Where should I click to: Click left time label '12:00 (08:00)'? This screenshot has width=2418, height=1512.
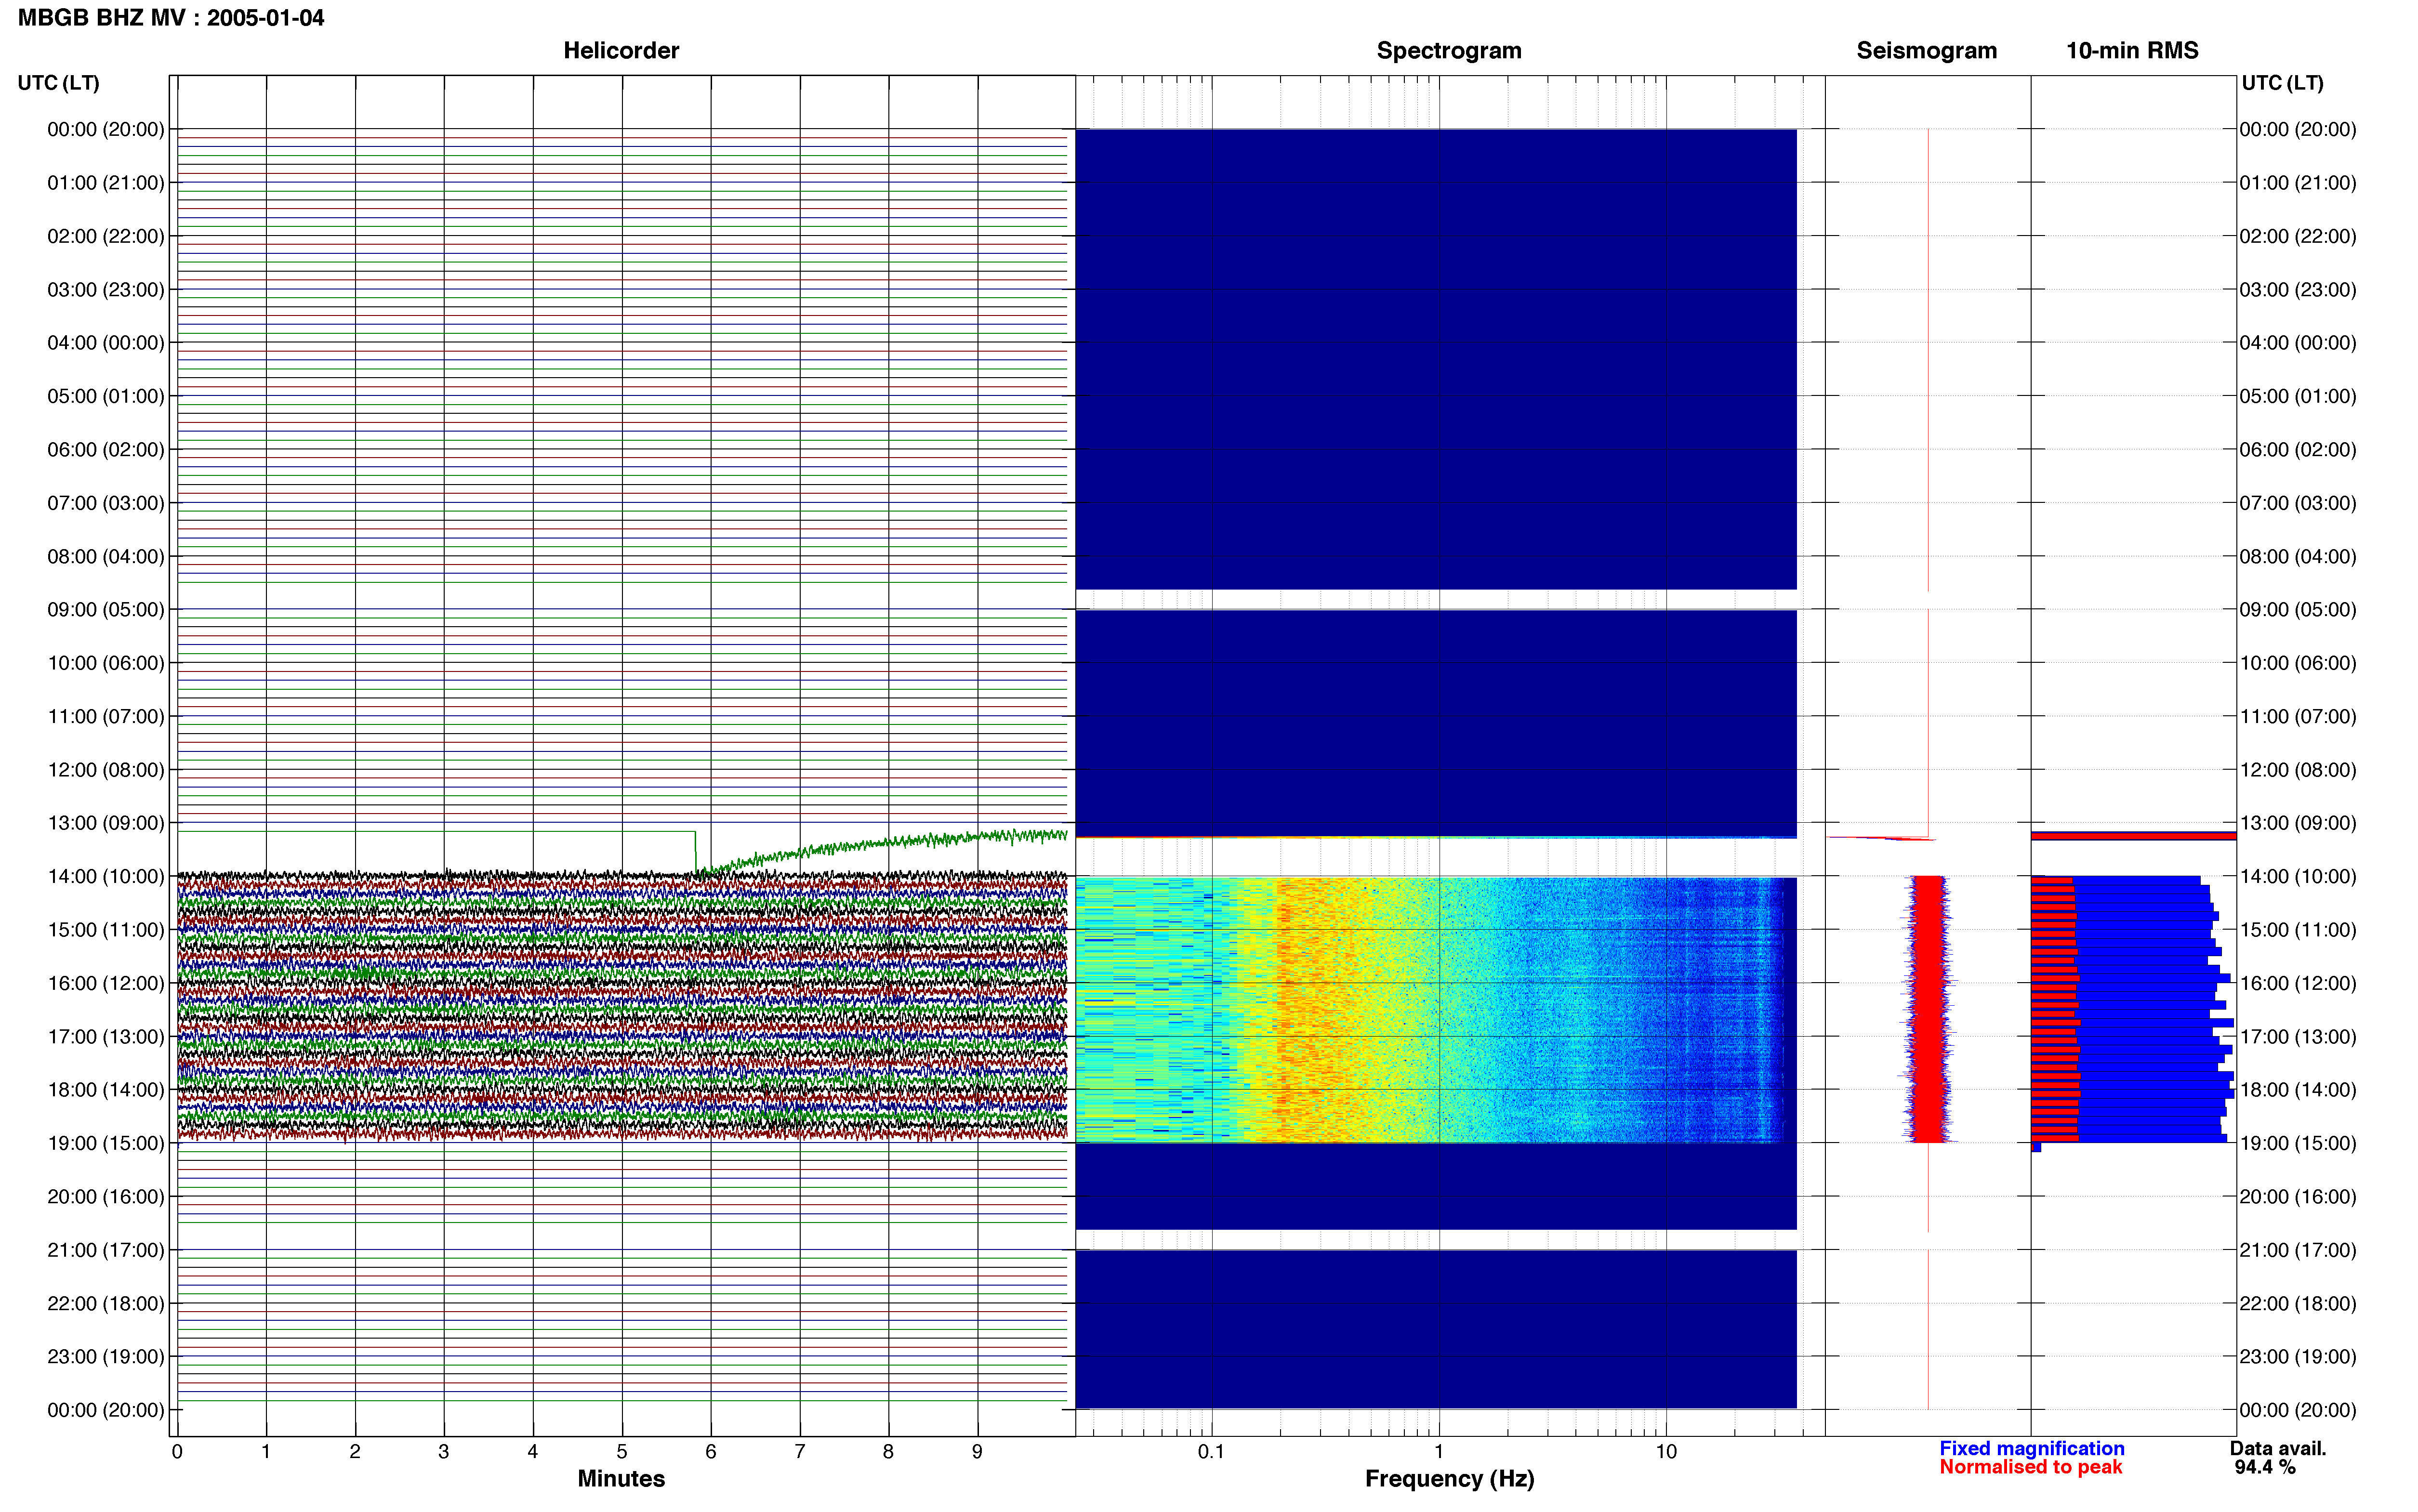tap(106, 770)
